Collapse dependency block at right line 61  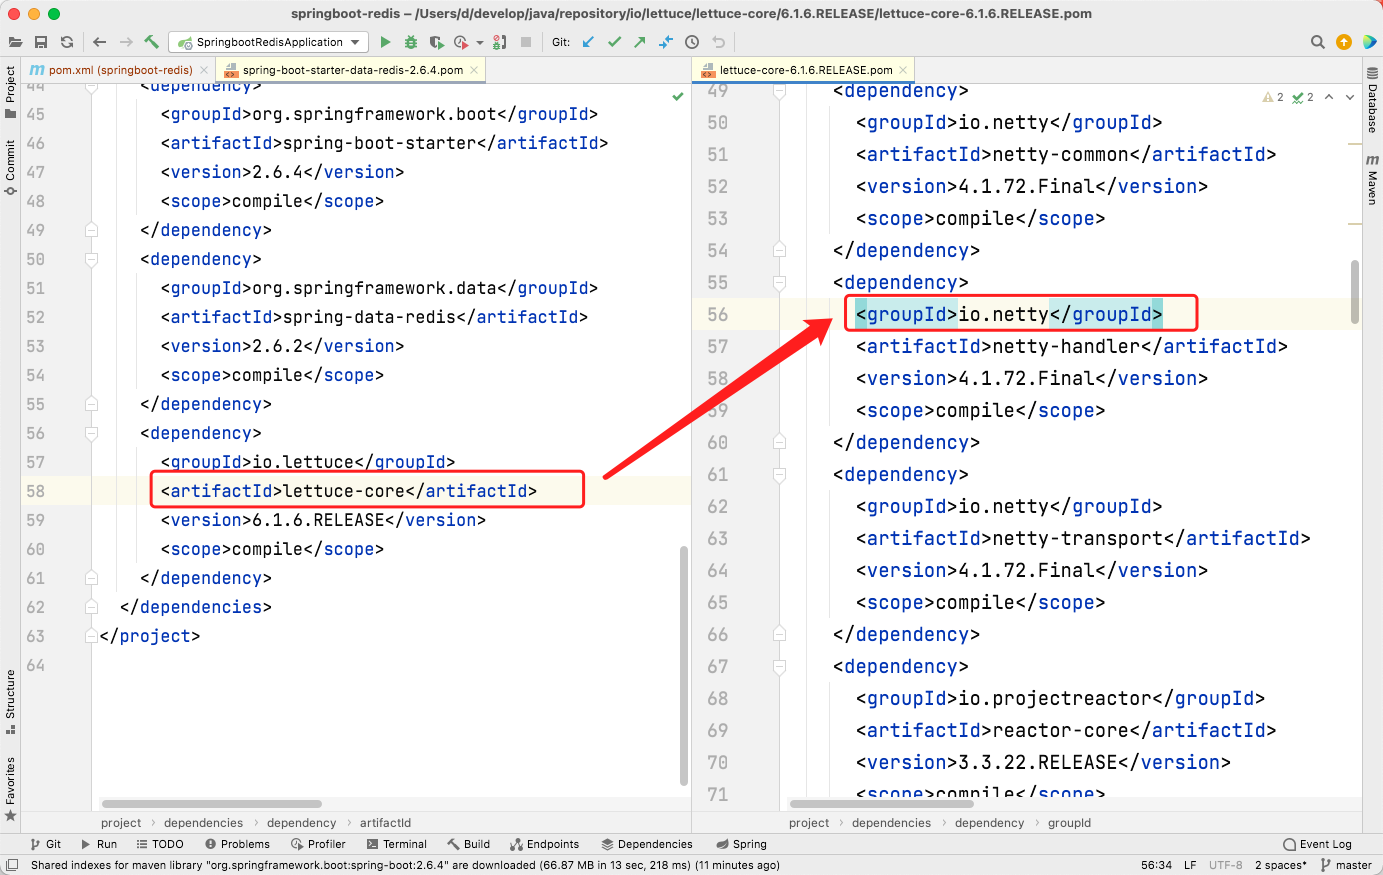click(780, 474)
